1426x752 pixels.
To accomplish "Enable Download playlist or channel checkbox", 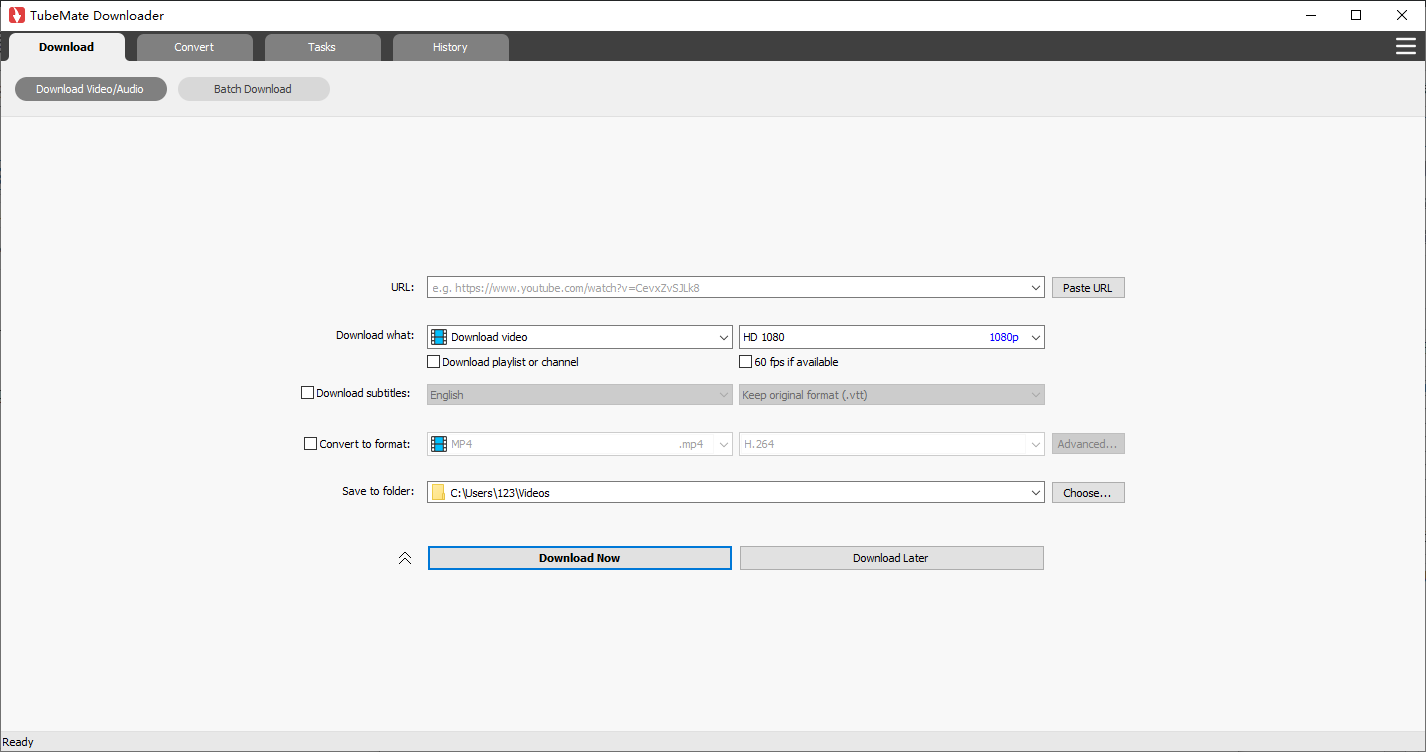I will click(x=434, y=362).
